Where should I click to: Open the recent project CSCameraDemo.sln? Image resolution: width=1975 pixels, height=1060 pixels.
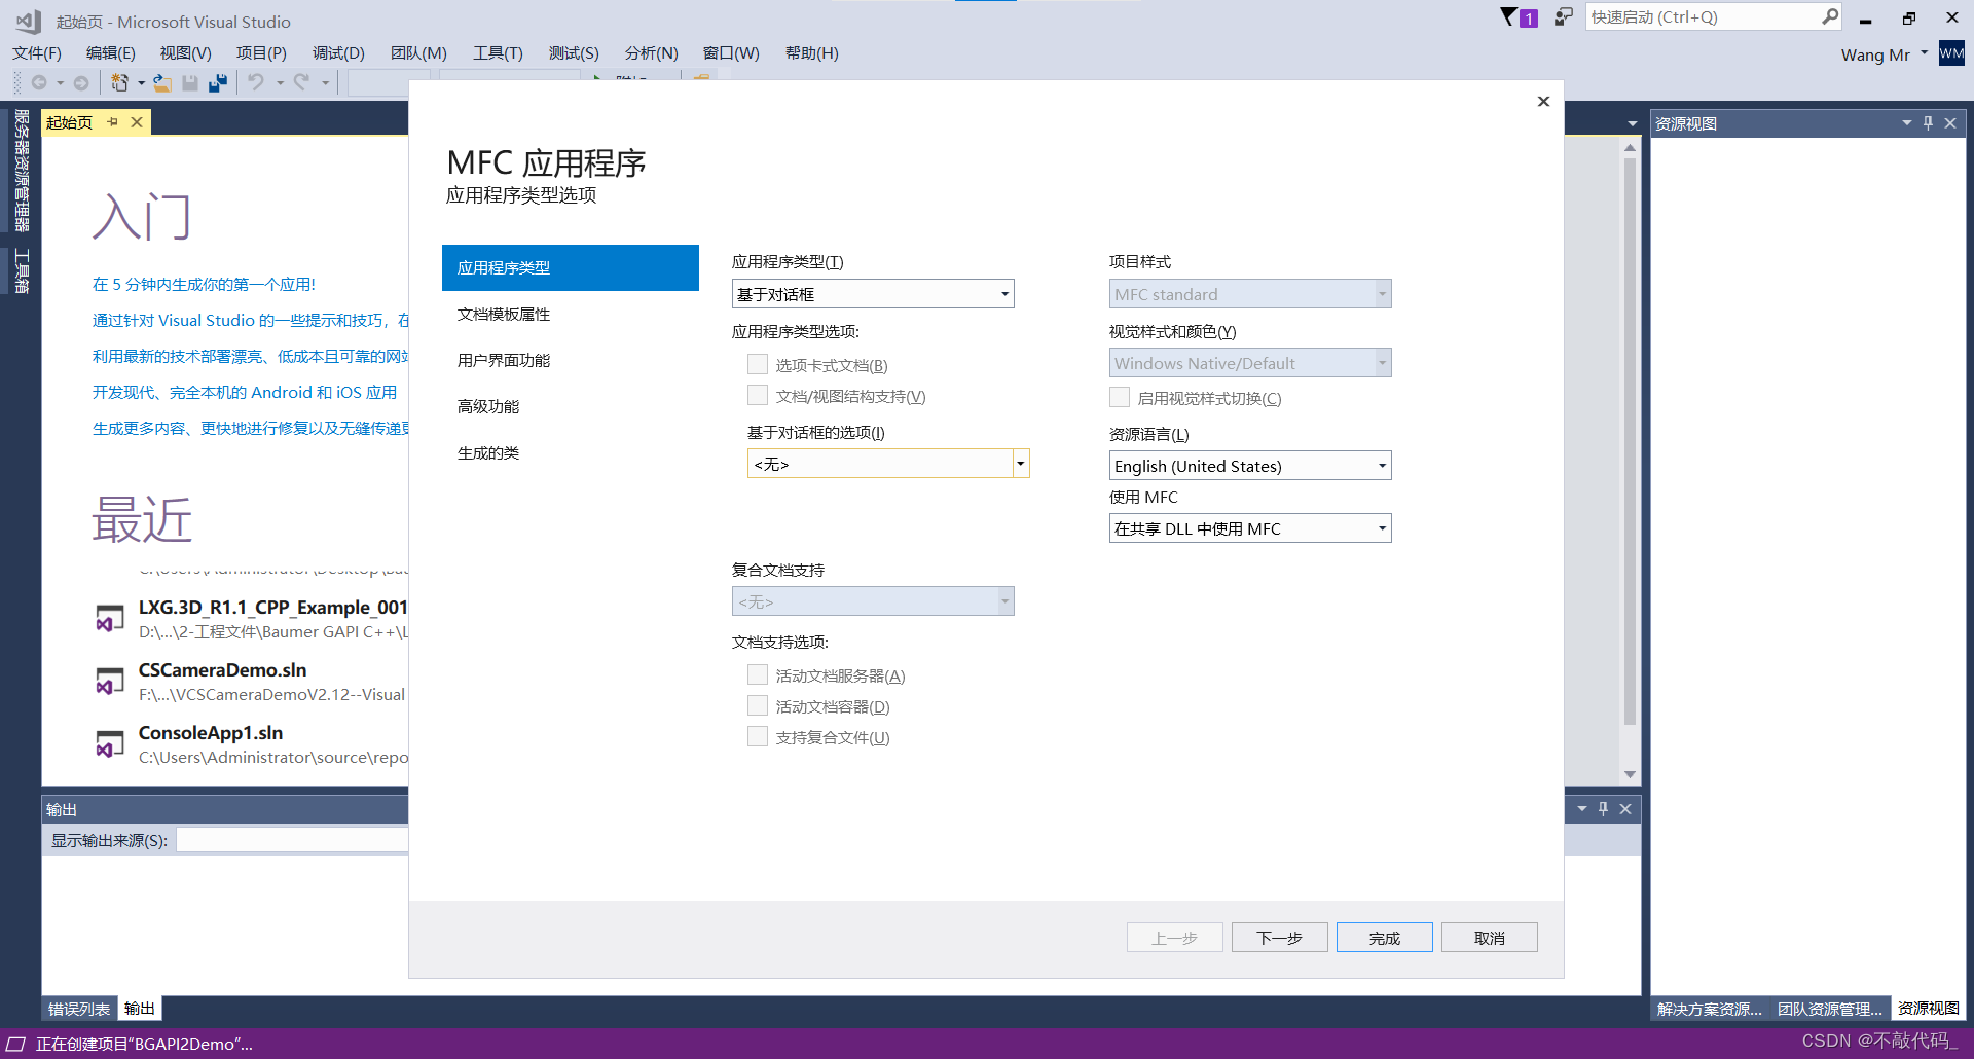point(221,670)
